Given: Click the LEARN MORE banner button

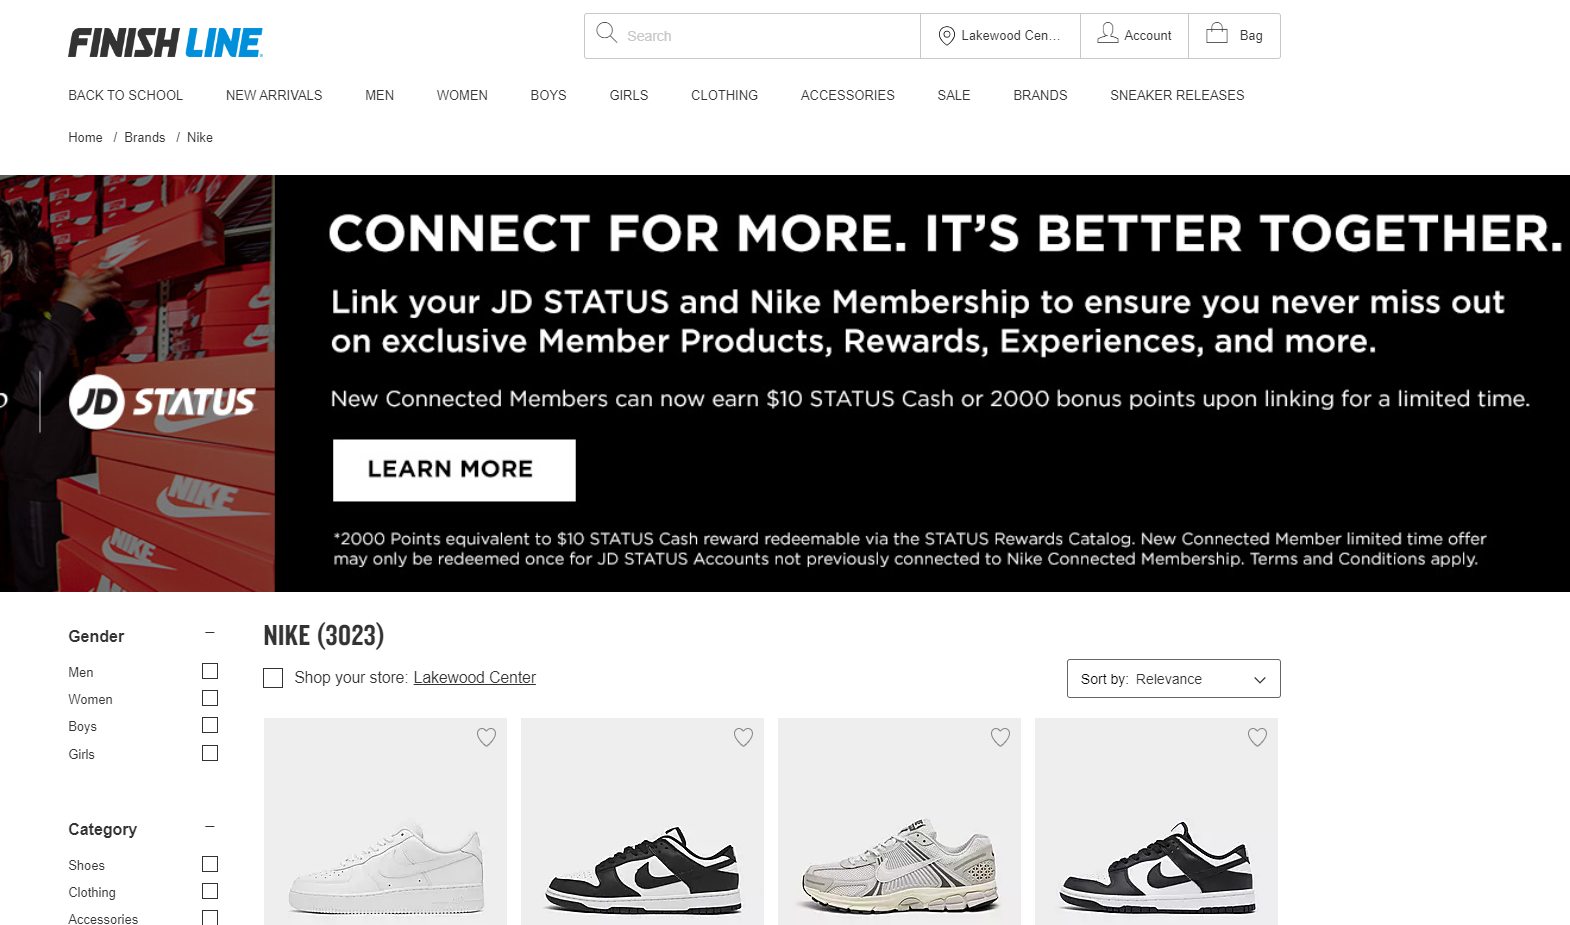Looking at the screenshot, I should (454, 470).
